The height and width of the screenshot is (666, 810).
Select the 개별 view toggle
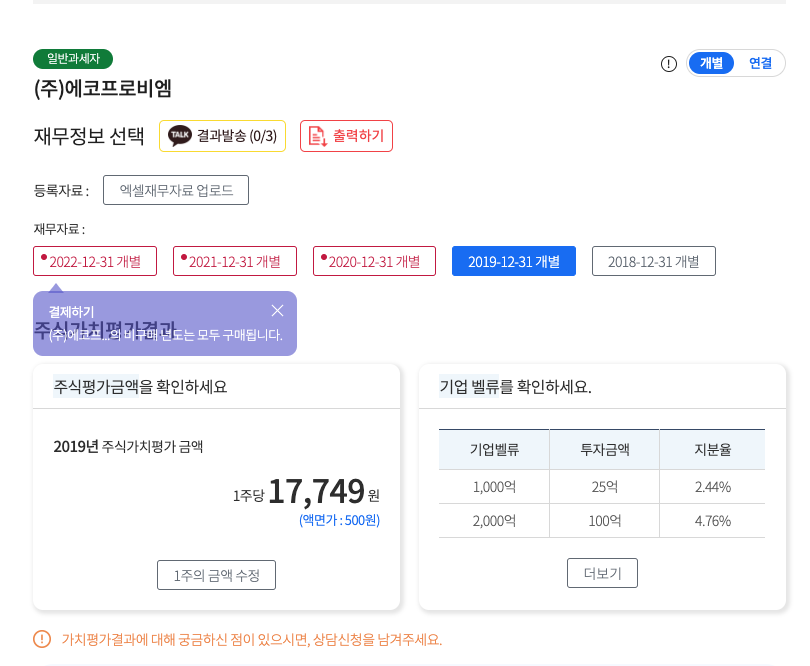(710, 62)
